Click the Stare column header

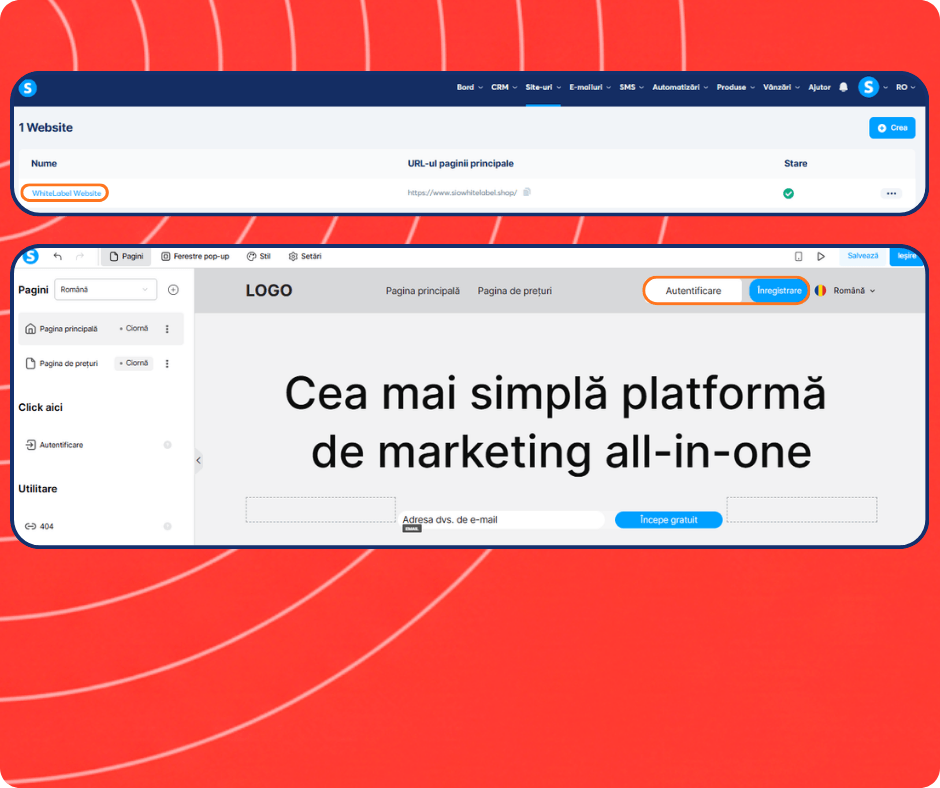(x=796, y=163)
